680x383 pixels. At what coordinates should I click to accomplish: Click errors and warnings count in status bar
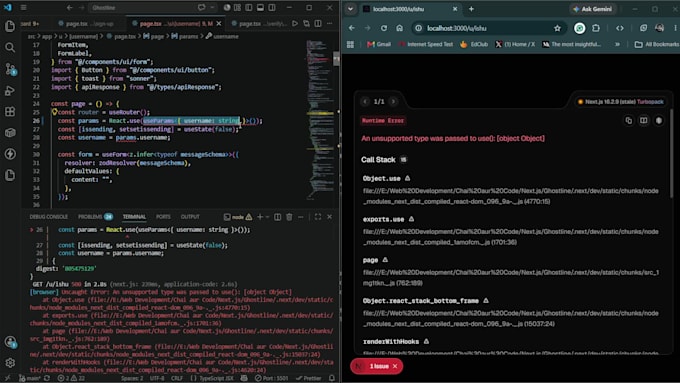tap(72, 378)
